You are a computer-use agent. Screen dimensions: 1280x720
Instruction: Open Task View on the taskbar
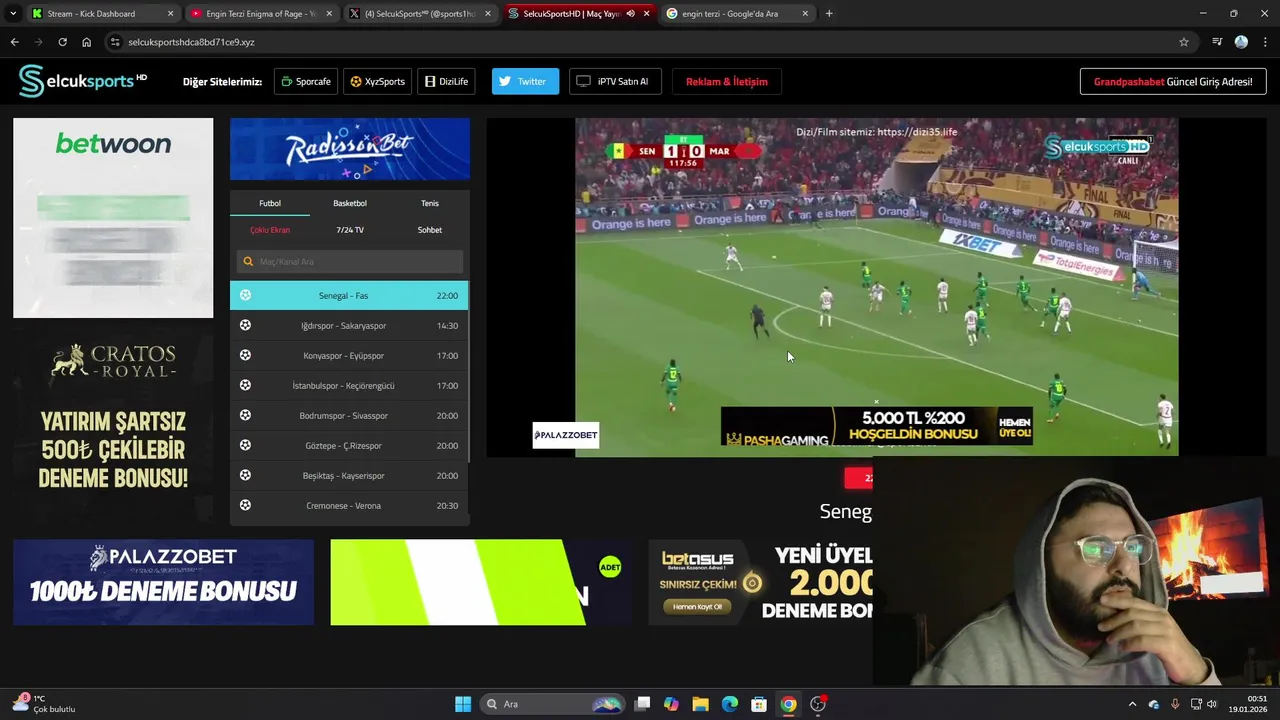[x=643, y=704]
